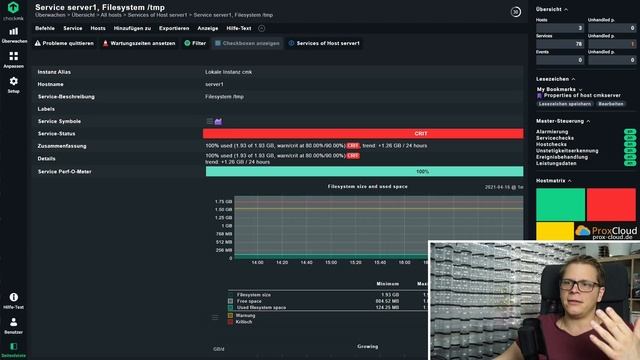640x360 pixels.
Task: Click the Service Perf-O-Meter 100% bar
Action: pos(364,171)
